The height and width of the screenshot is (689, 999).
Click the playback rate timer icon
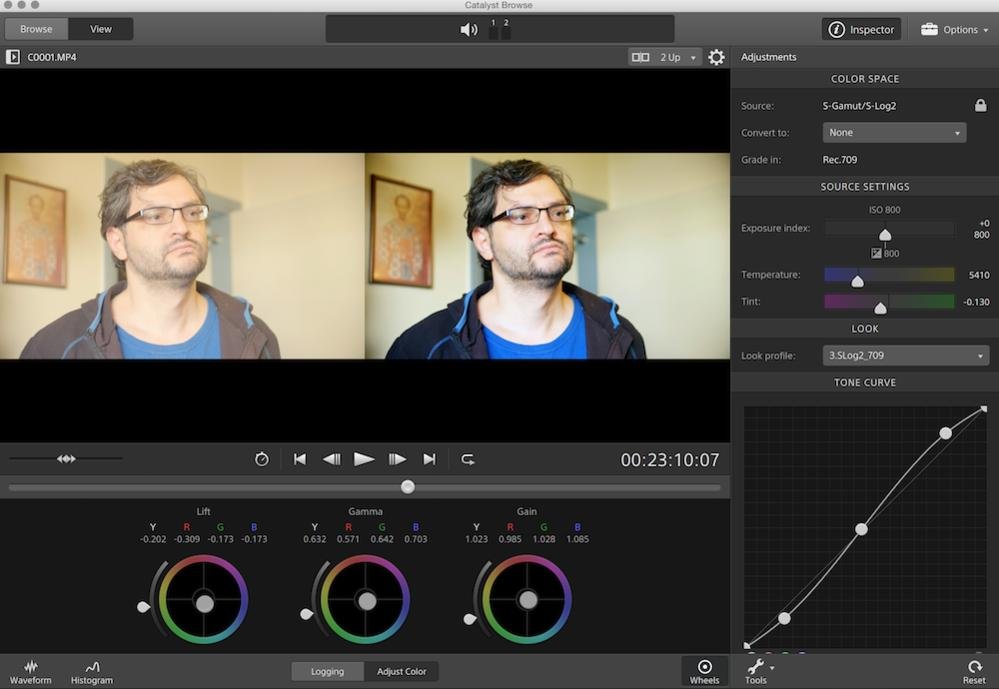[262, 459]
